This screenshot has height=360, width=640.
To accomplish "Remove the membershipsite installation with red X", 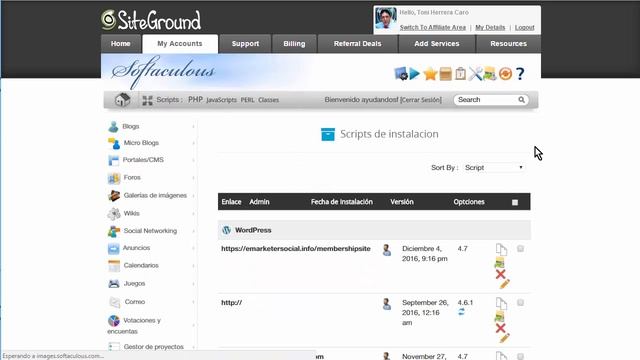I will [x=500, y=274].
